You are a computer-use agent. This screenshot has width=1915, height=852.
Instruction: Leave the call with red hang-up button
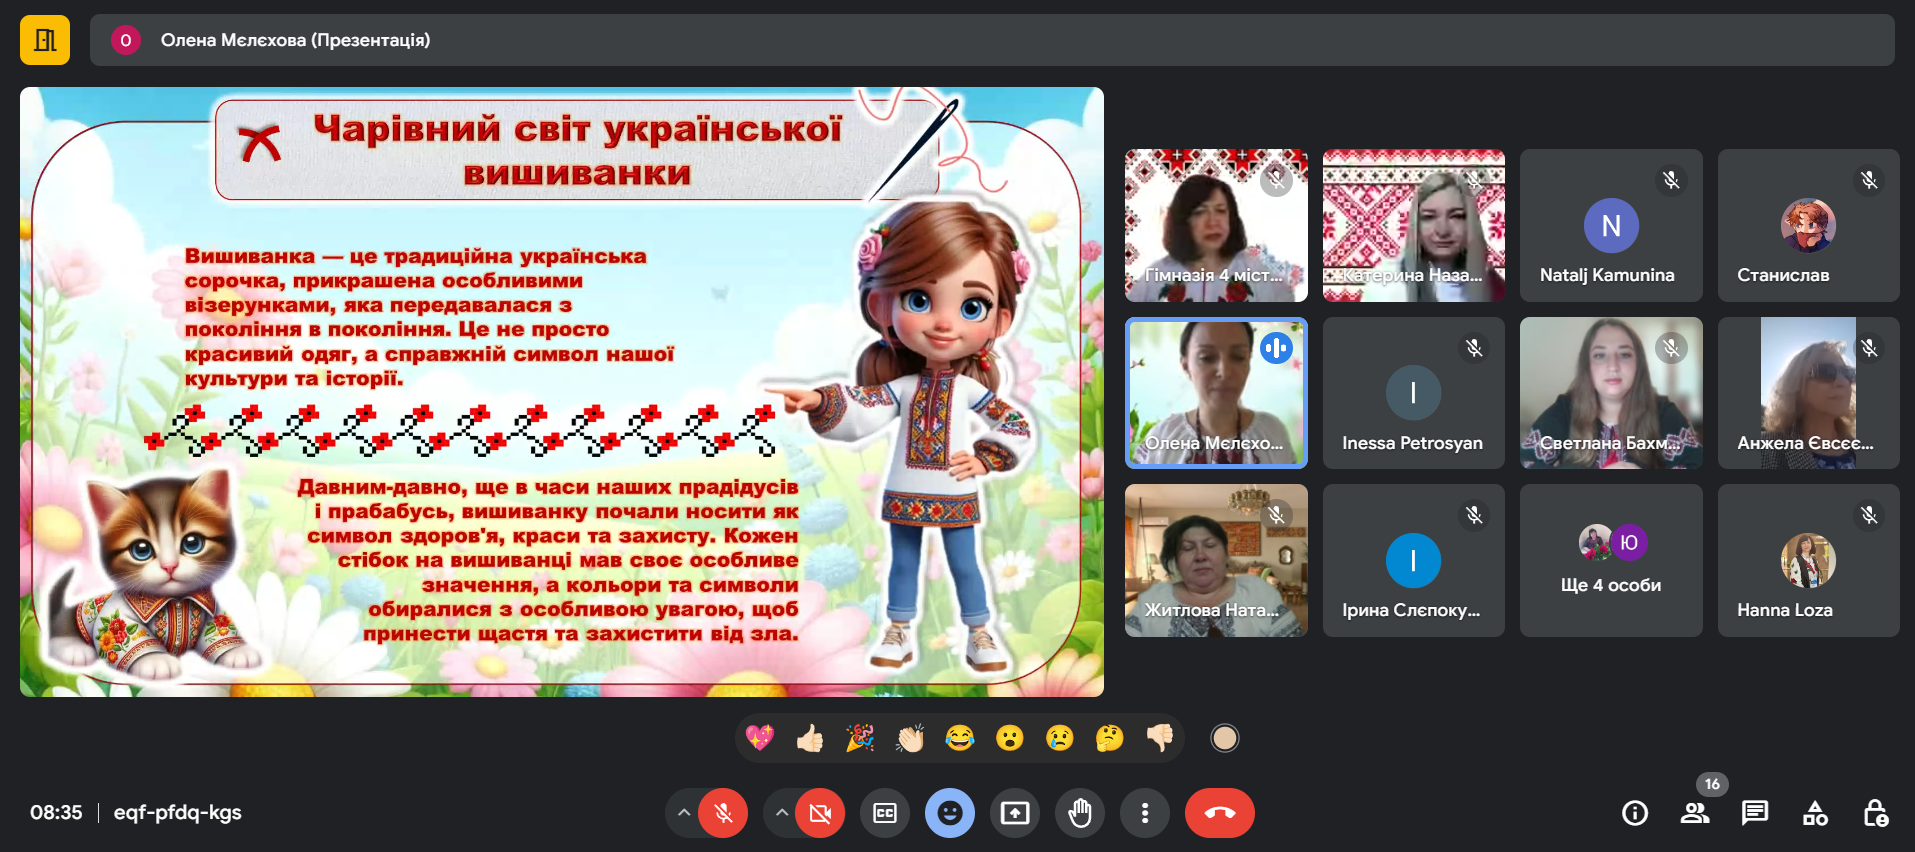[1219, 813]
